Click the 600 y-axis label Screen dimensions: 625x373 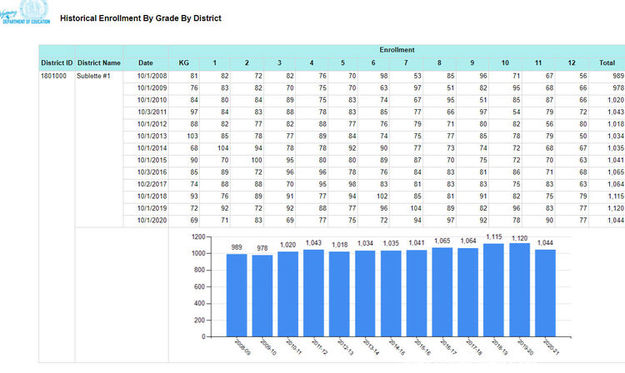(199, 287)
